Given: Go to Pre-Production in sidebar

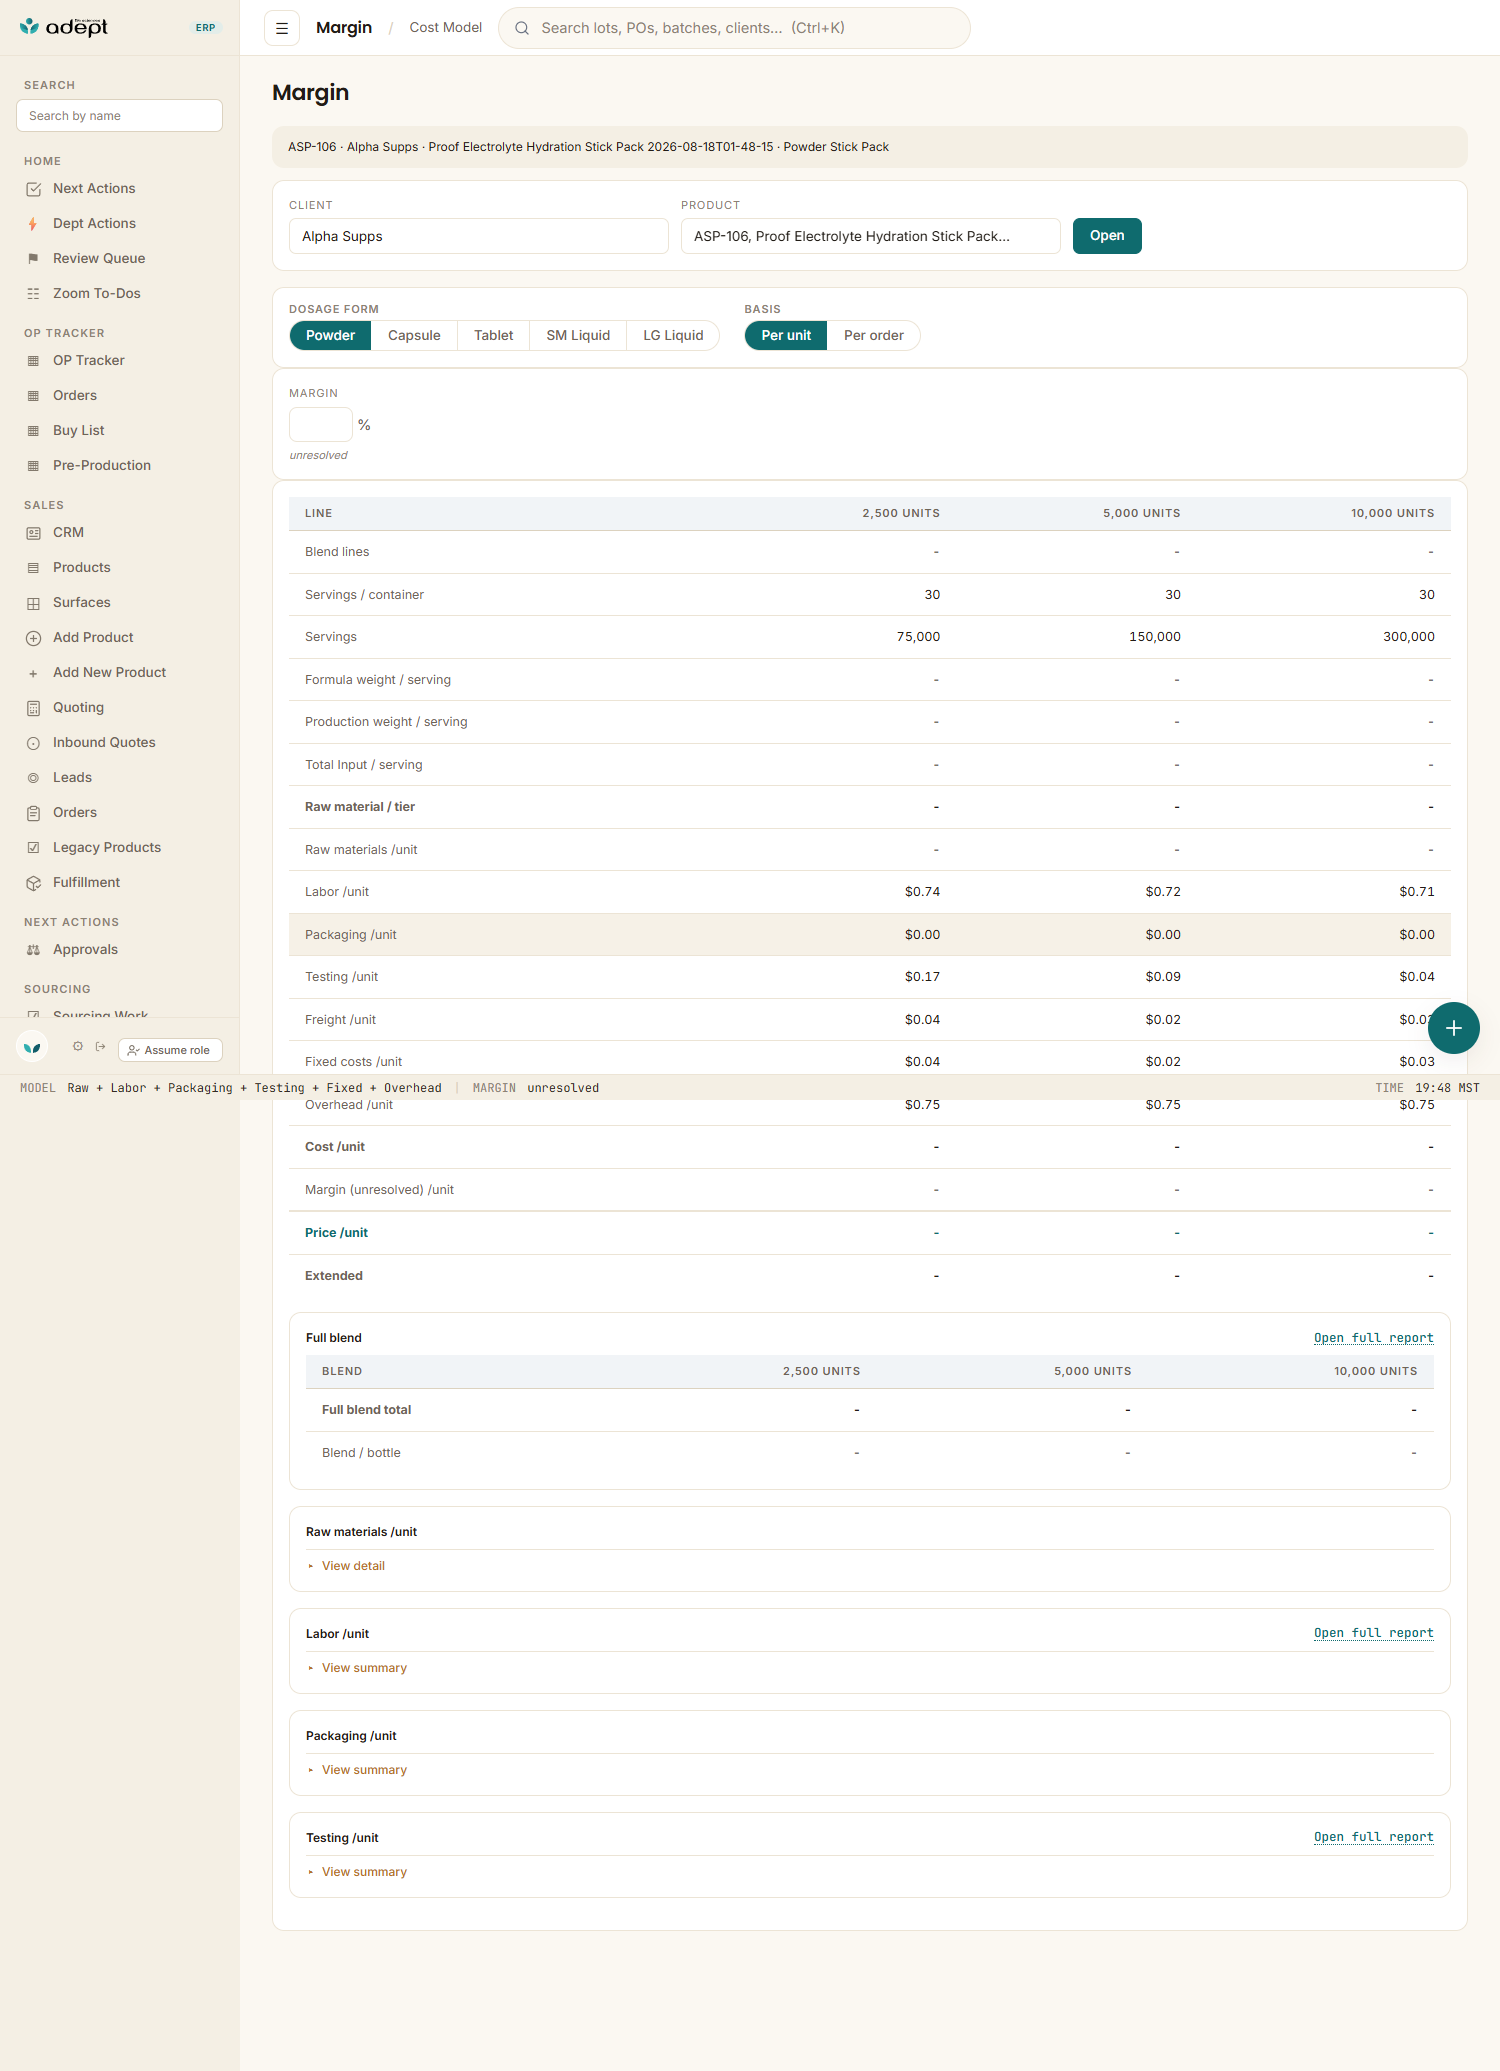Looking at the screenshot, I should pyautogui.click(x=102, y=466).
